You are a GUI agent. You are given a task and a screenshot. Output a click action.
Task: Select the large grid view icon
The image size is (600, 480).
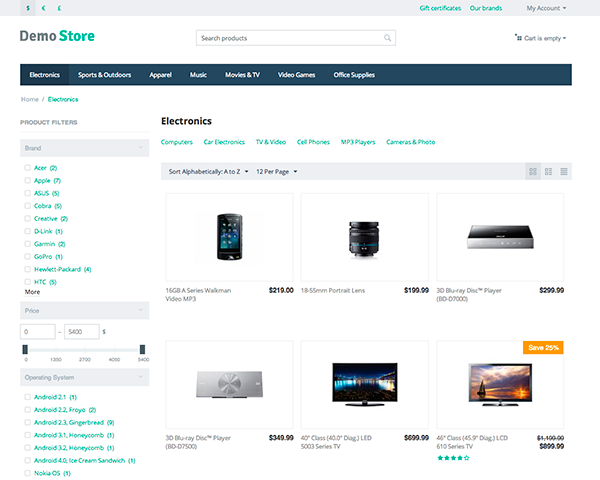pyautogui.click(x=533, y=171)
